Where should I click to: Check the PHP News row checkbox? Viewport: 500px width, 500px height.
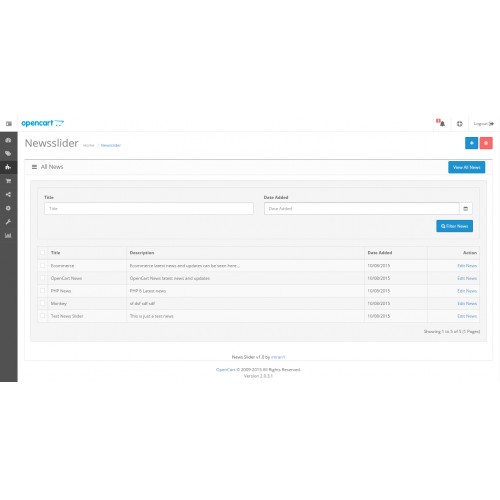click(43, 291)
